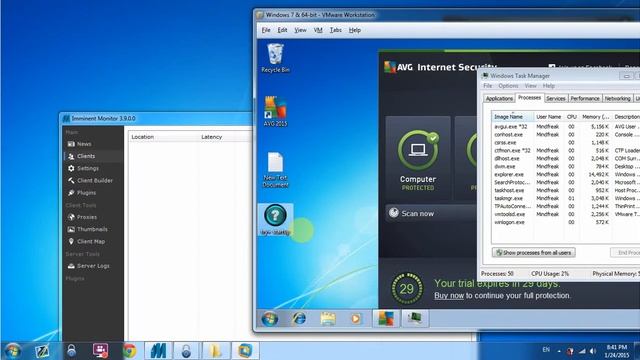This screenshot has width=640, height=360.
Task: Select dwm.exe process row
Action: 565,167
